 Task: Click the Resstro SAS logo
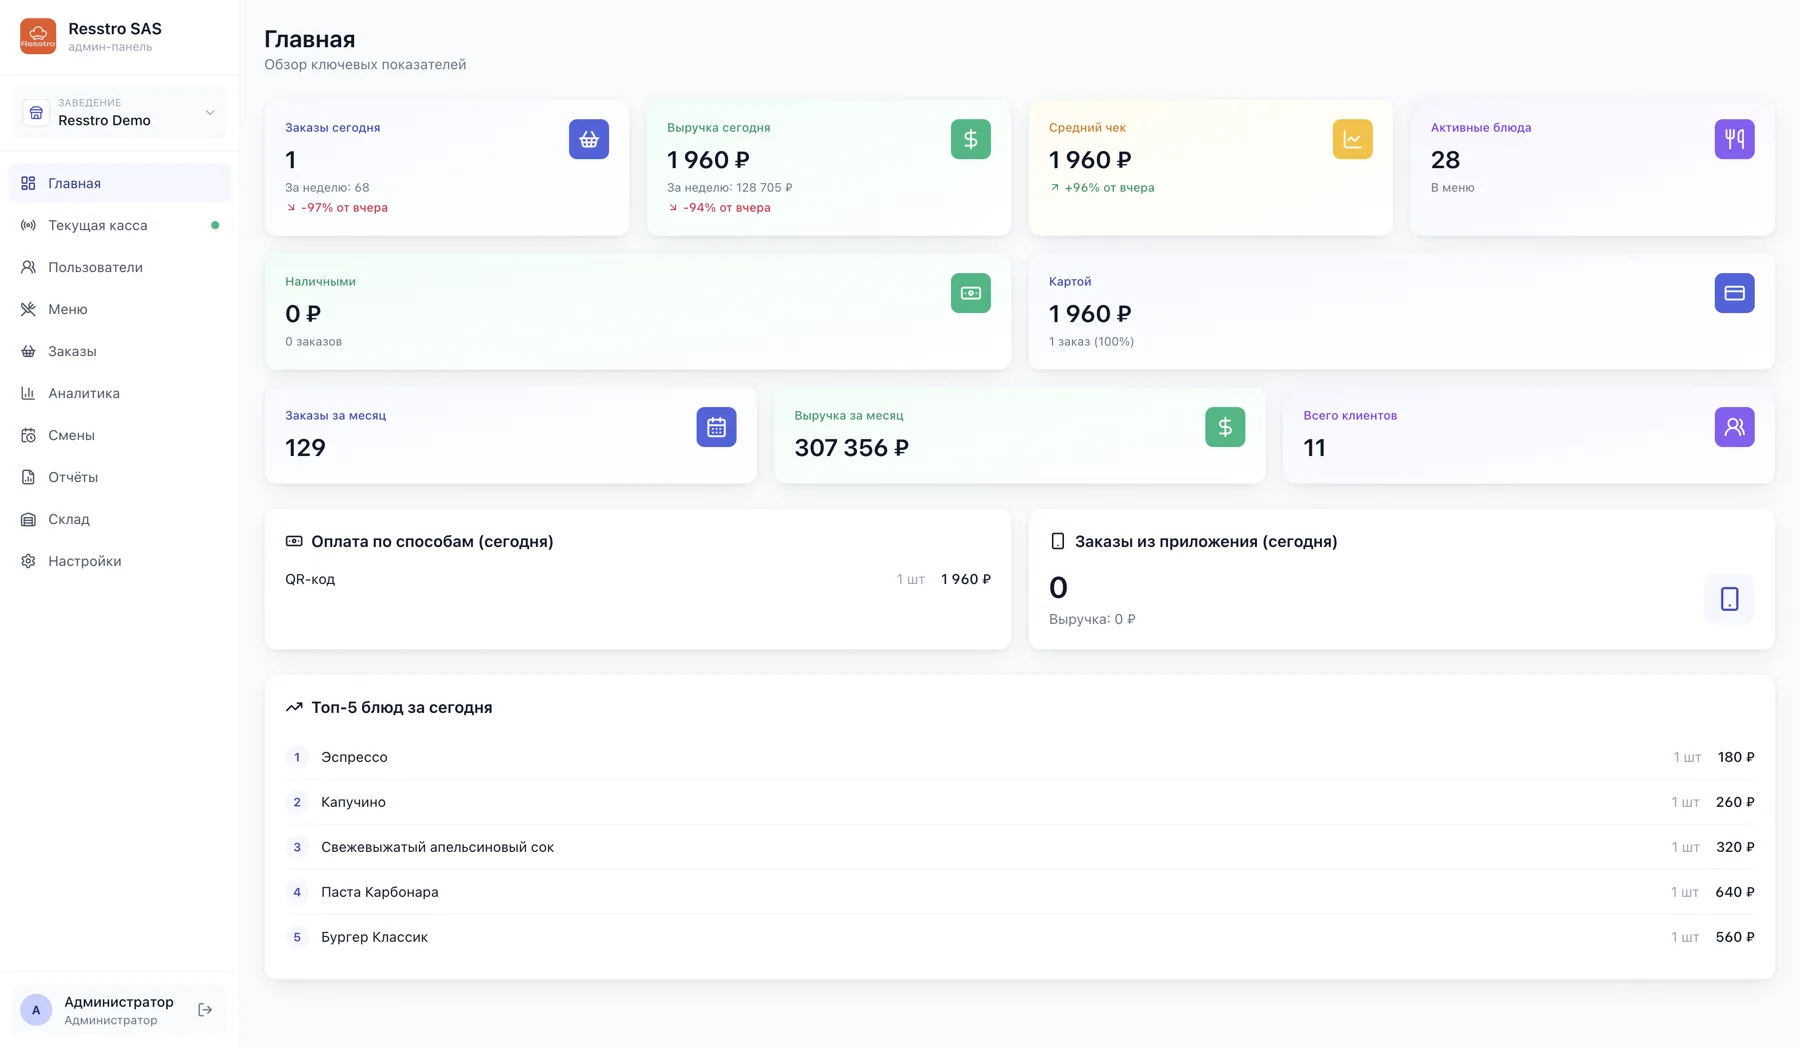pyautogui.click(x=38, y=36)
